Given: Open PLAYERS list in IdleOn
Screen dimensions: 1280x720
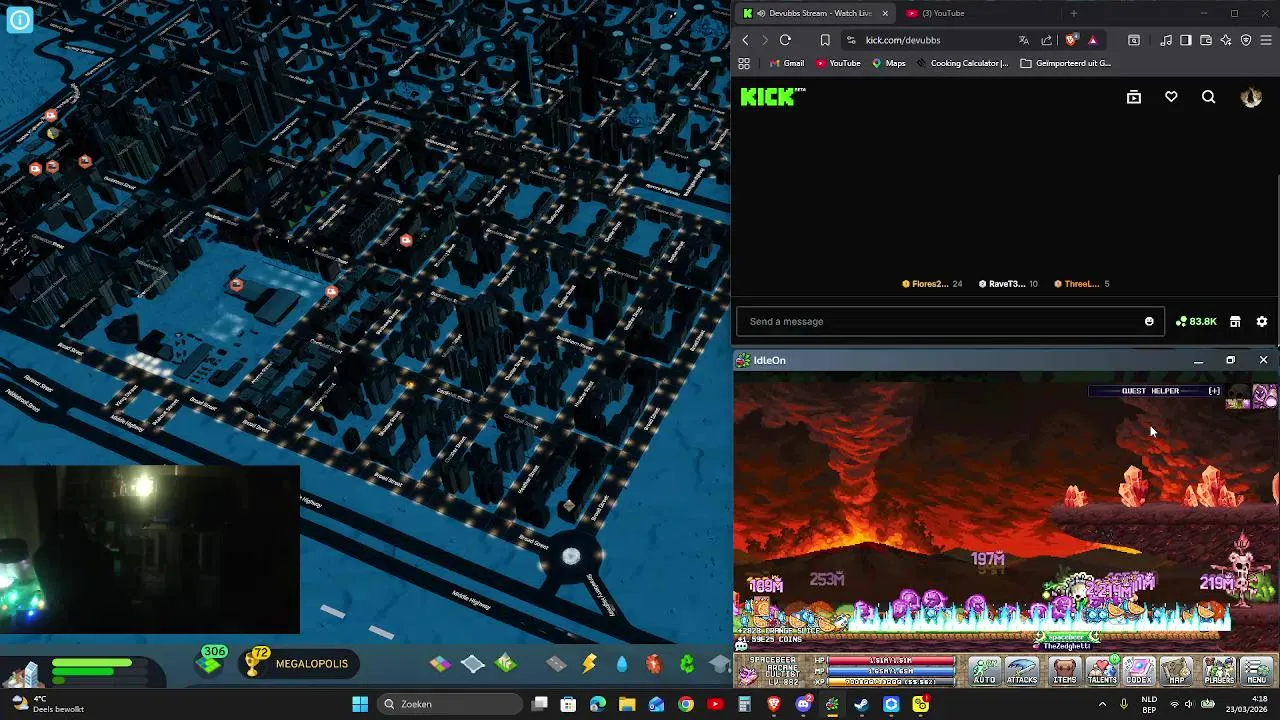Looking at the screenshot, I should coord(1219,669).
